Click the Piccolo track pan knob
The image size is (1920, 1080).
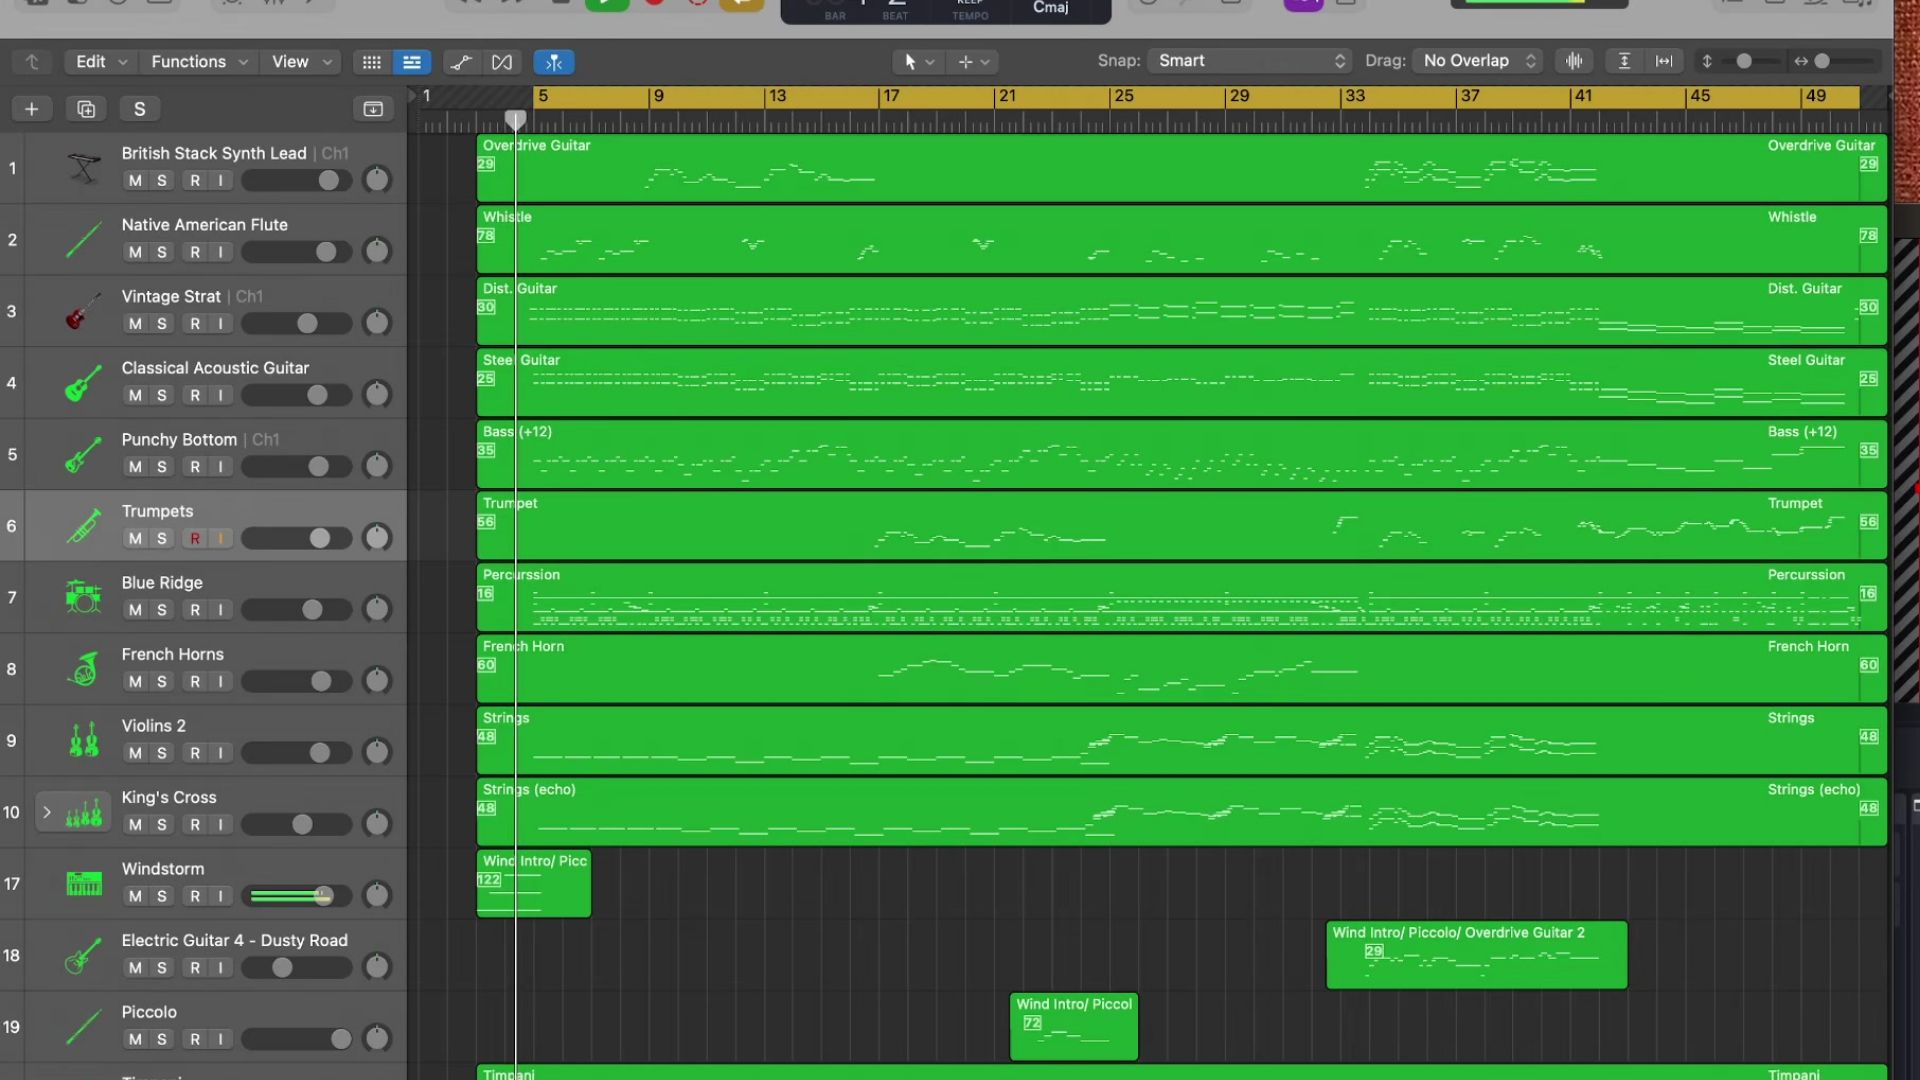coord(377,1039)
